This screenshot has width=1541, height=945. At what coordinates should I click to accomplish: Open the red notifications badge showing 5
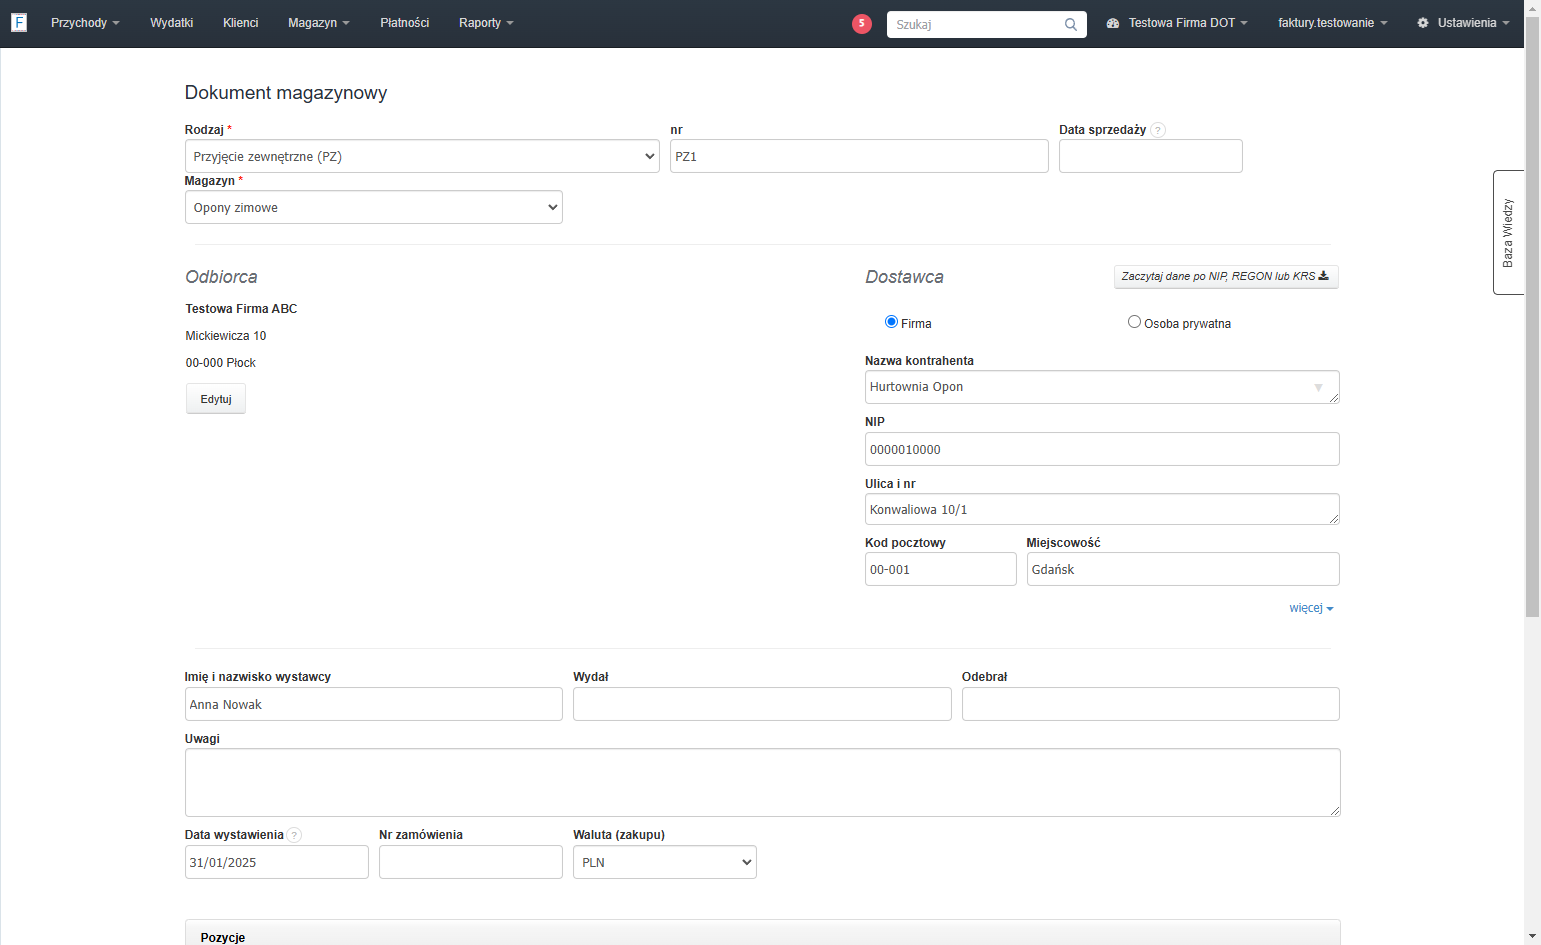pyautogui.click(x=862, y=23)
